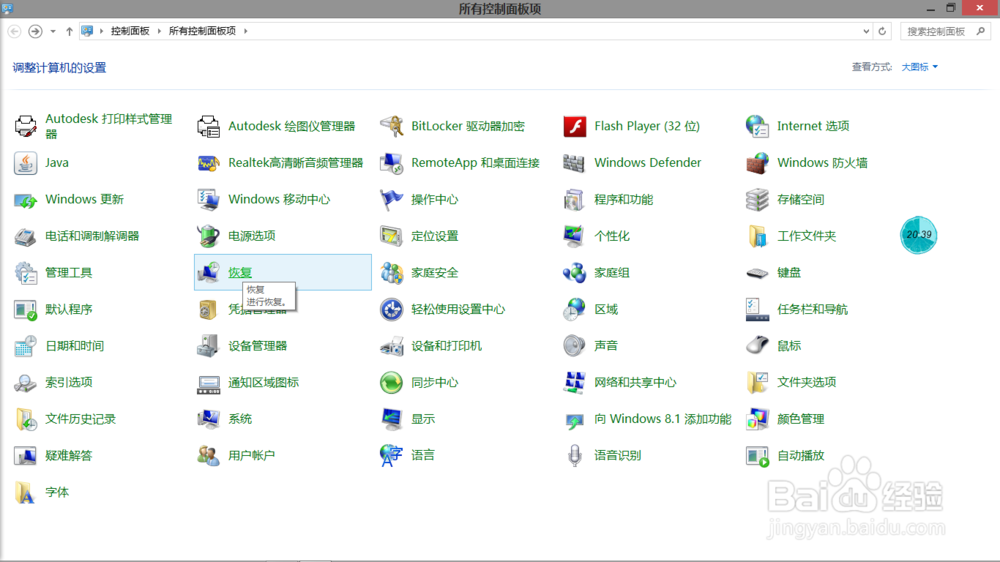Screen dimensions: 1000x562
Task: Expand chevron after 控制面板 breadcrumb
Action: 159,31
